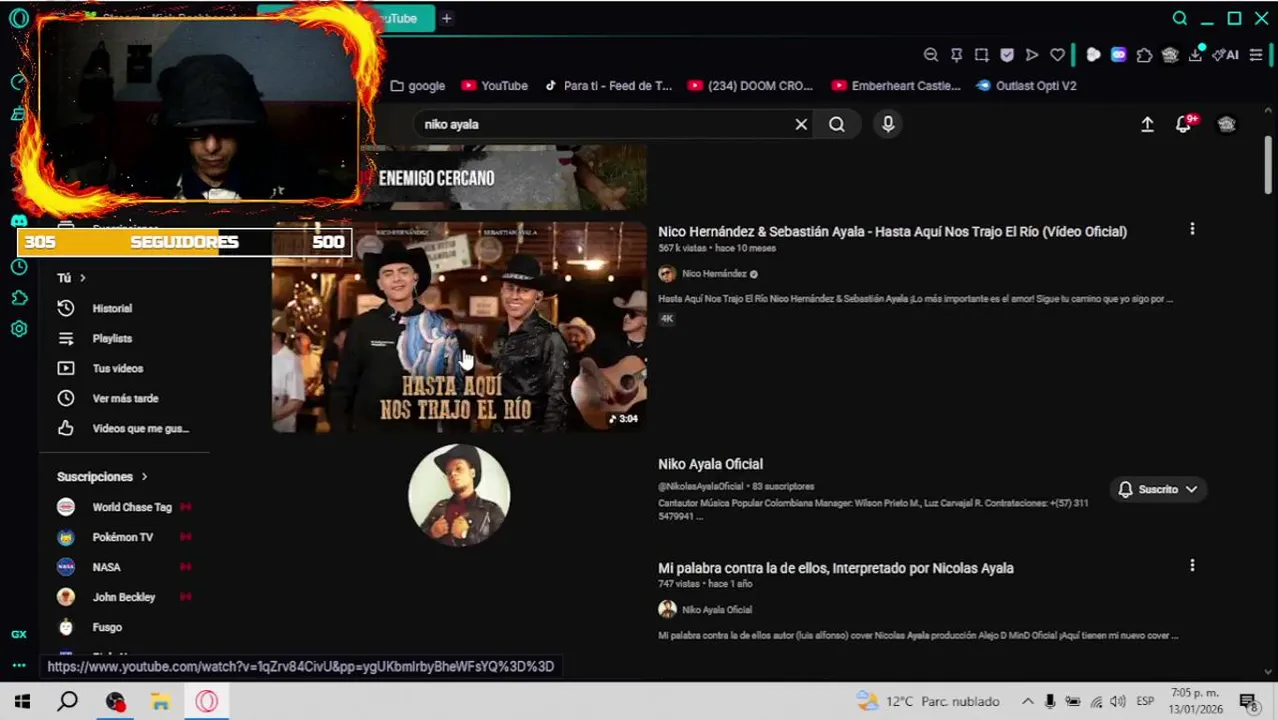Screen dimensions: 1278x720
Task: Open the Easy Setup sliders icon
Action: pyautogui.click(x=1256, y=55)
